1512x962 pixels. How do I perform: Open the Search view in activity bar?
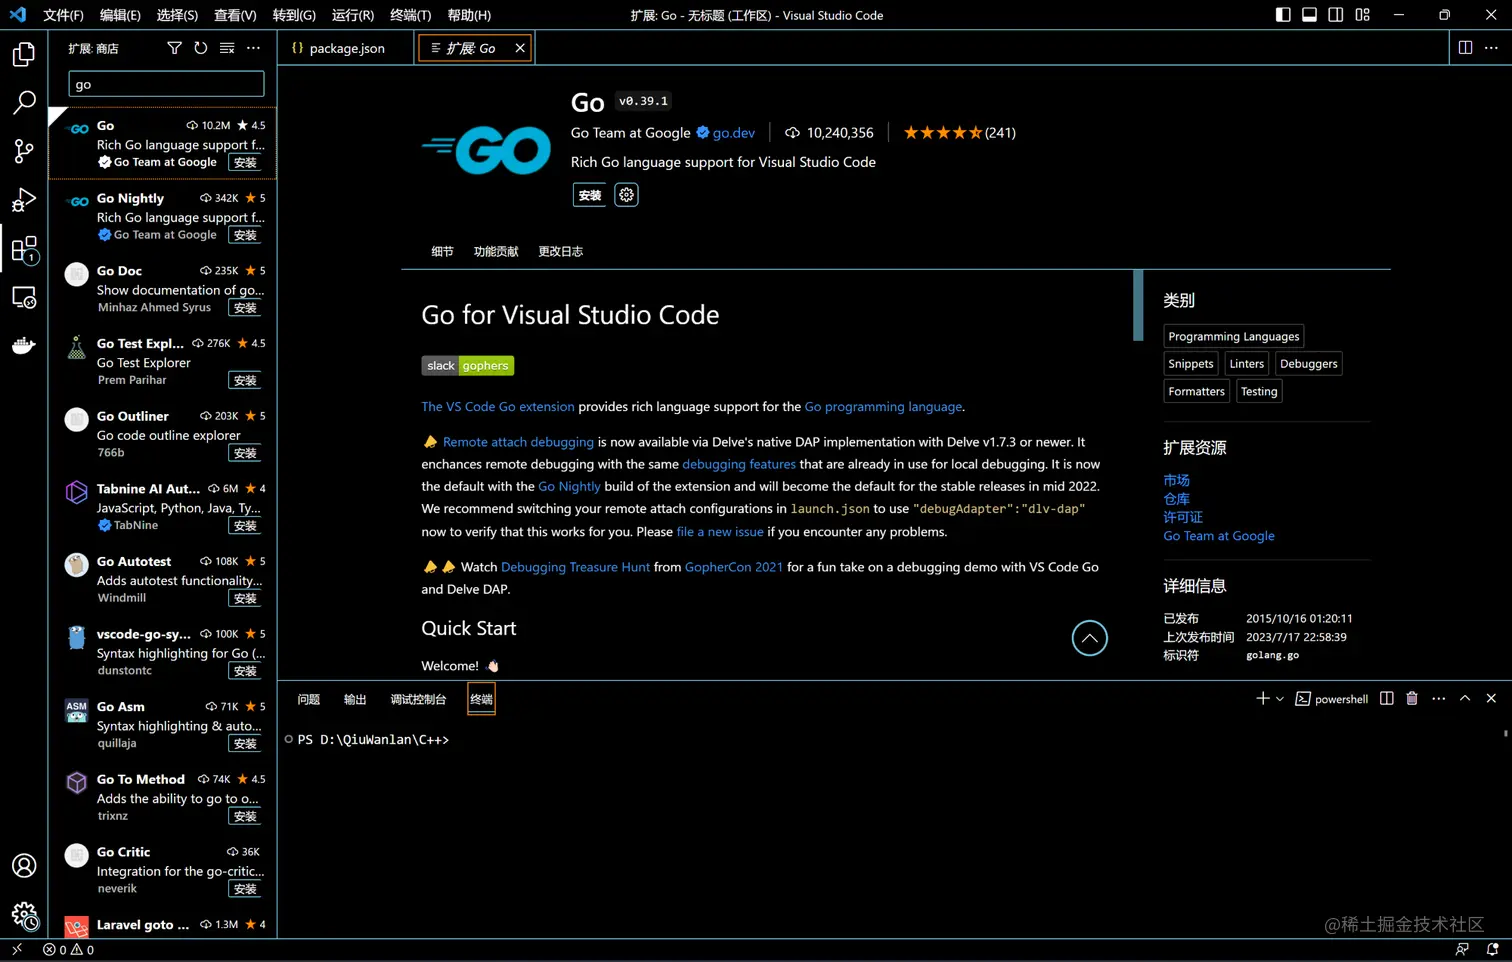(24, 102)
